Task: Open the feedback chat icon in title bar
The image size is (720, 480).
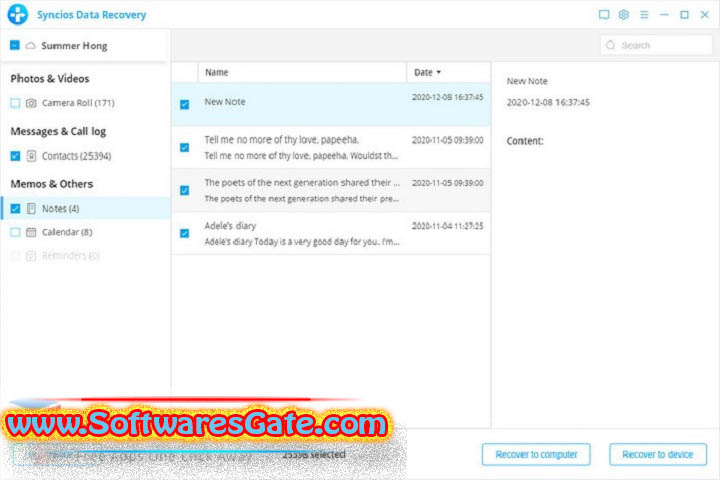Action: tap(604, 15)
